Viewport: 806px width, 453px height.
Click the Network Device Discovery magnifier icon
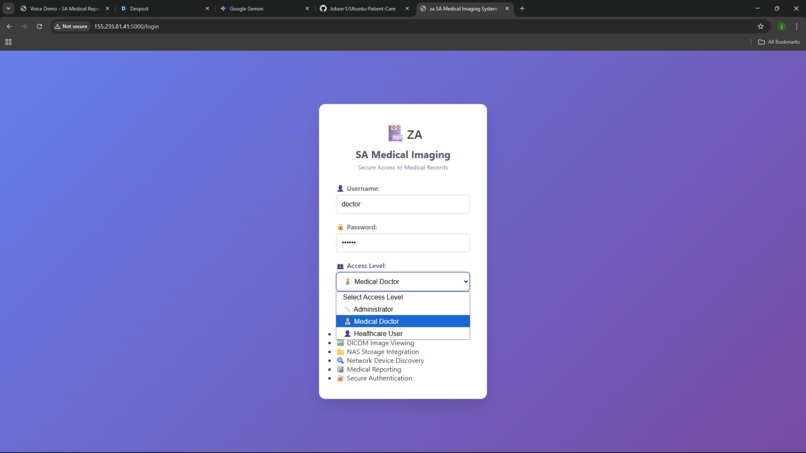pyautogui.click(x=340, y=360)
